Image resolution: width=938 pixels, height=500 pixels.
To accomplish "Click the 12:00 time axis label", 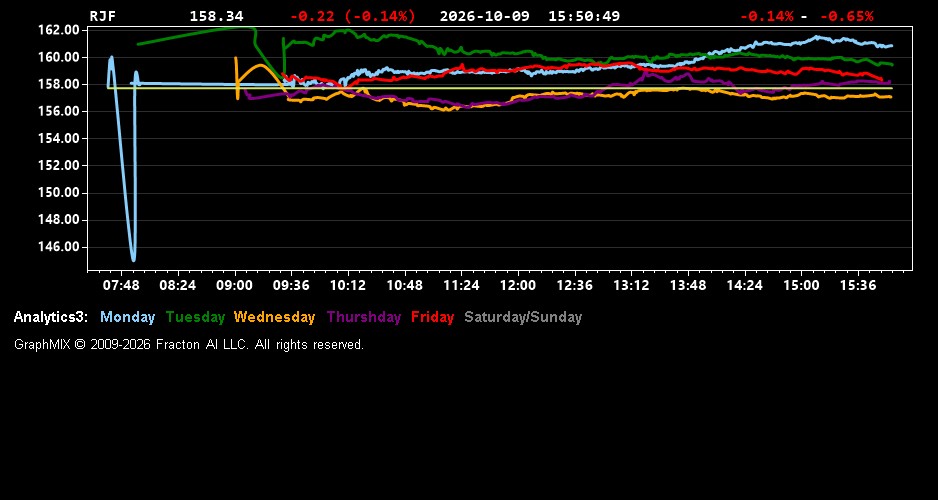I will click(518, 285).
